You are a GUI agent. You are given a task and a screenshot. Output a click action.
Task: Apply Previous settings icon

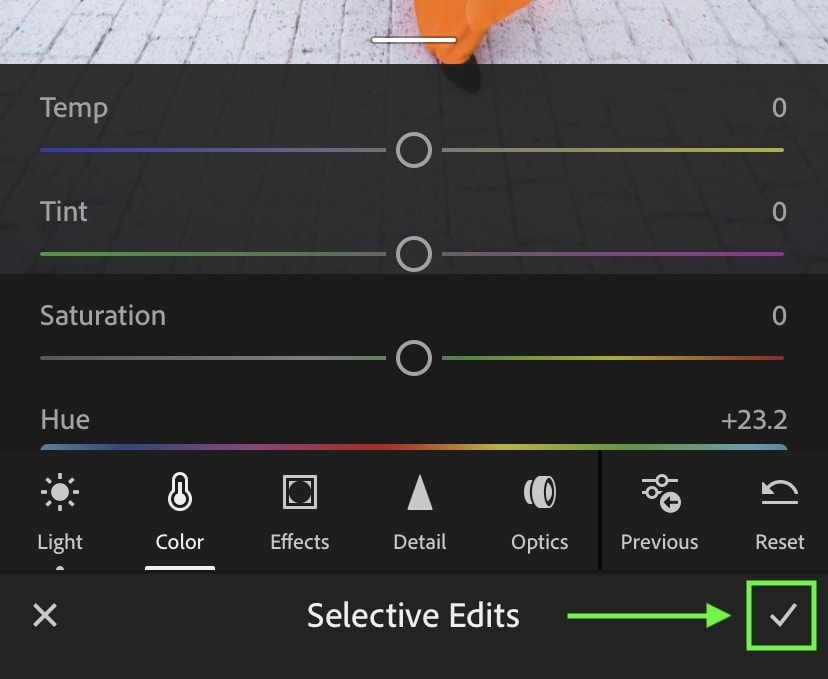661,493
